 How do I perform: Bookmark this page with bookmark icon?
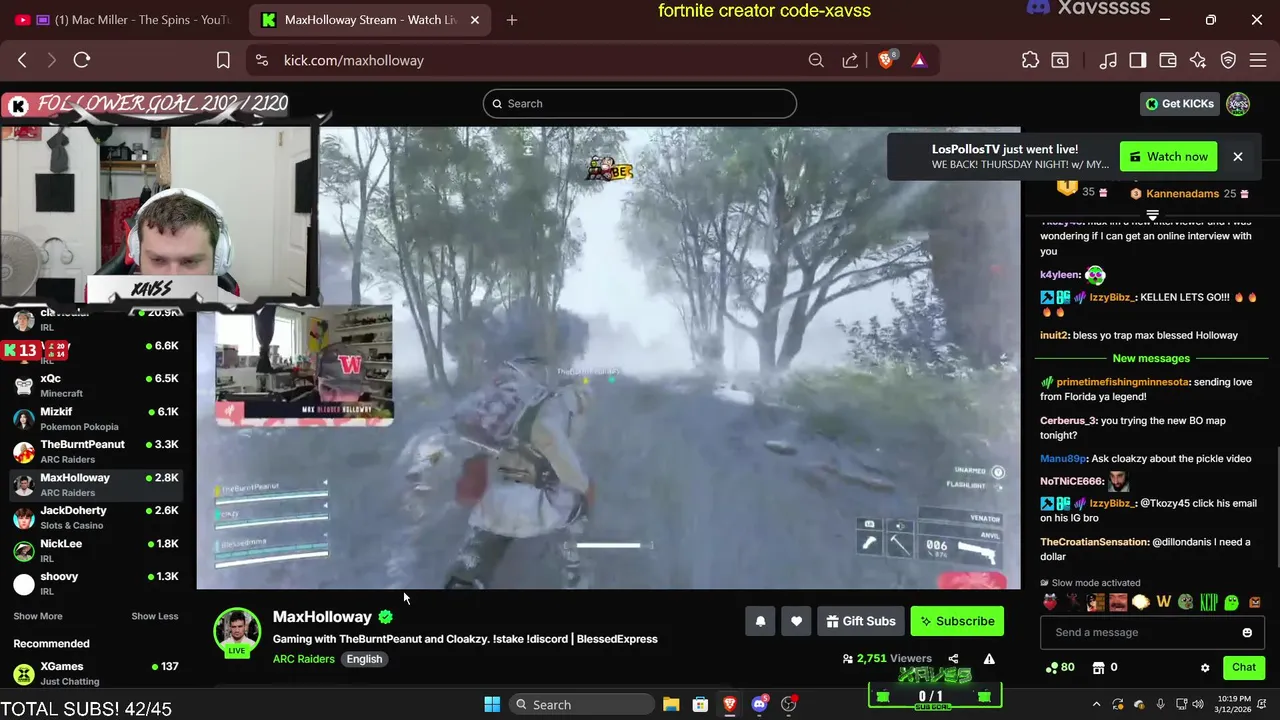coord(223,60)
